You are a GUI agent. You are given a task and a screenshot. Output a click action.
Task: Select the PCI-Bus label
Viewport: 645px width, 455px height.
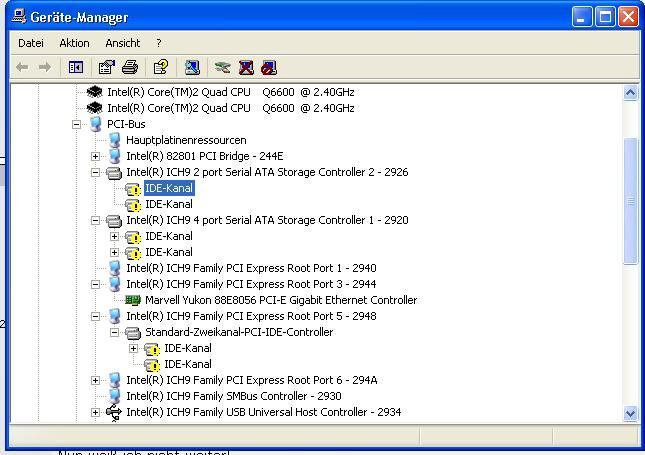pos(126,124)
